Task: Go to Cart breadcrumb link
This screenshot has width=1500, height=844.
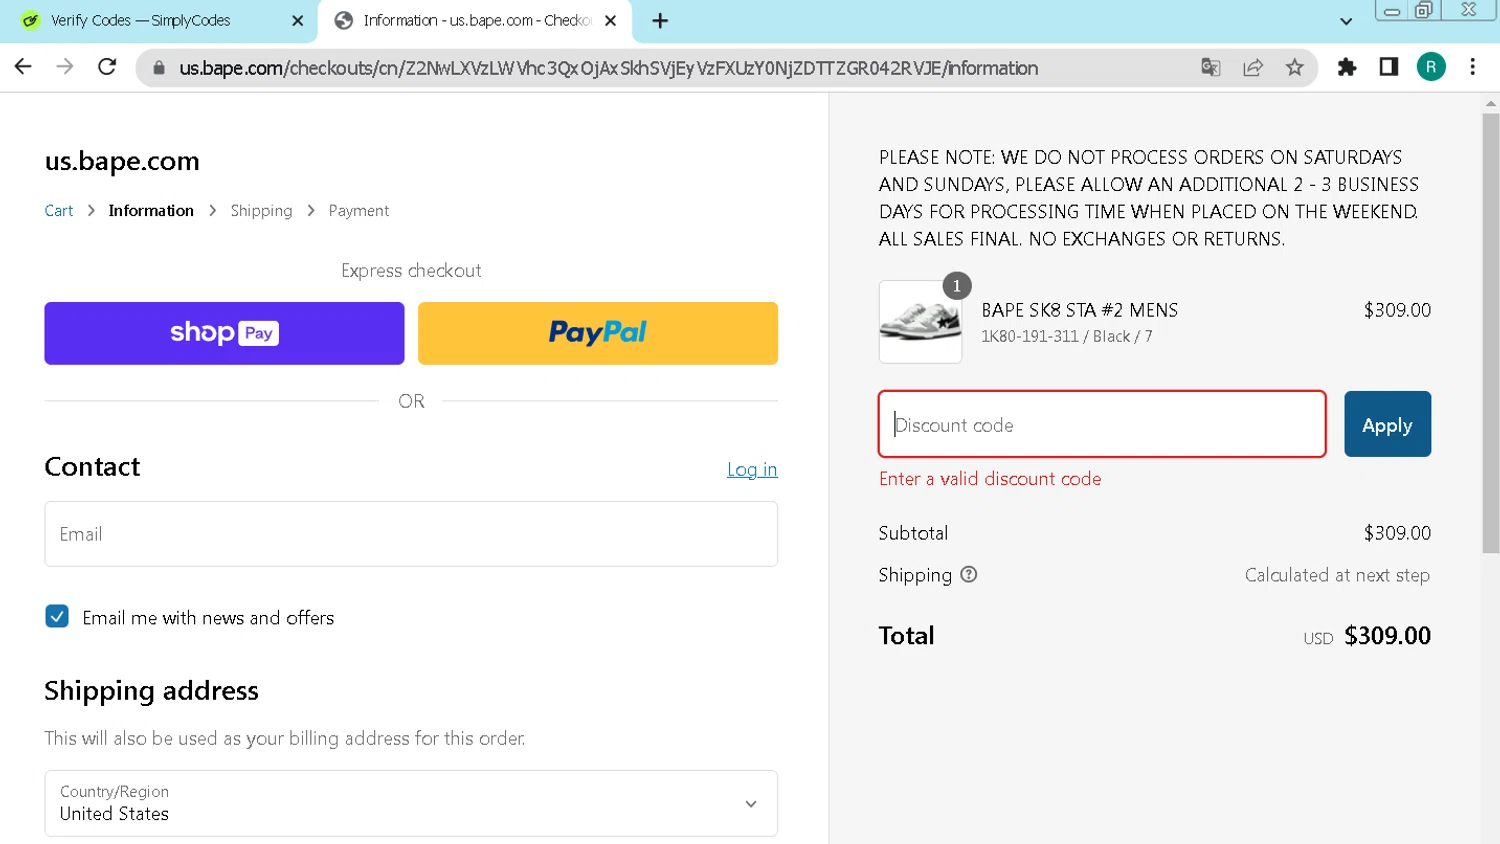Action: [x=59, y=211]
